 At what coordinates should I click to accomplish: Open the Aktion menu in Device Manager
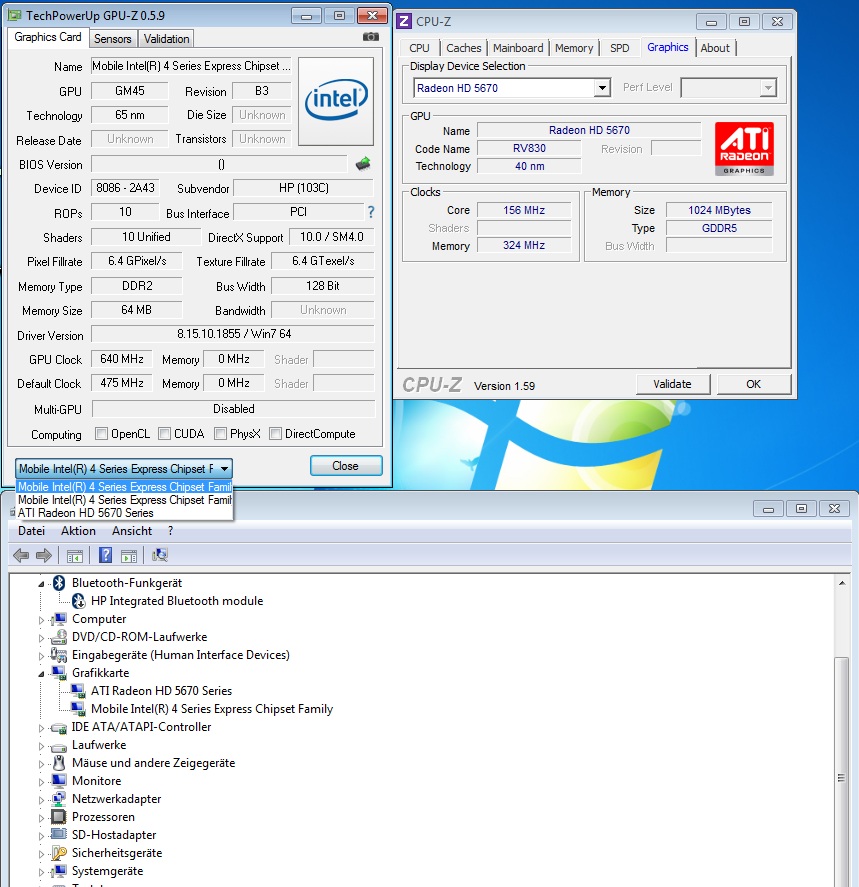coord(78,531)
